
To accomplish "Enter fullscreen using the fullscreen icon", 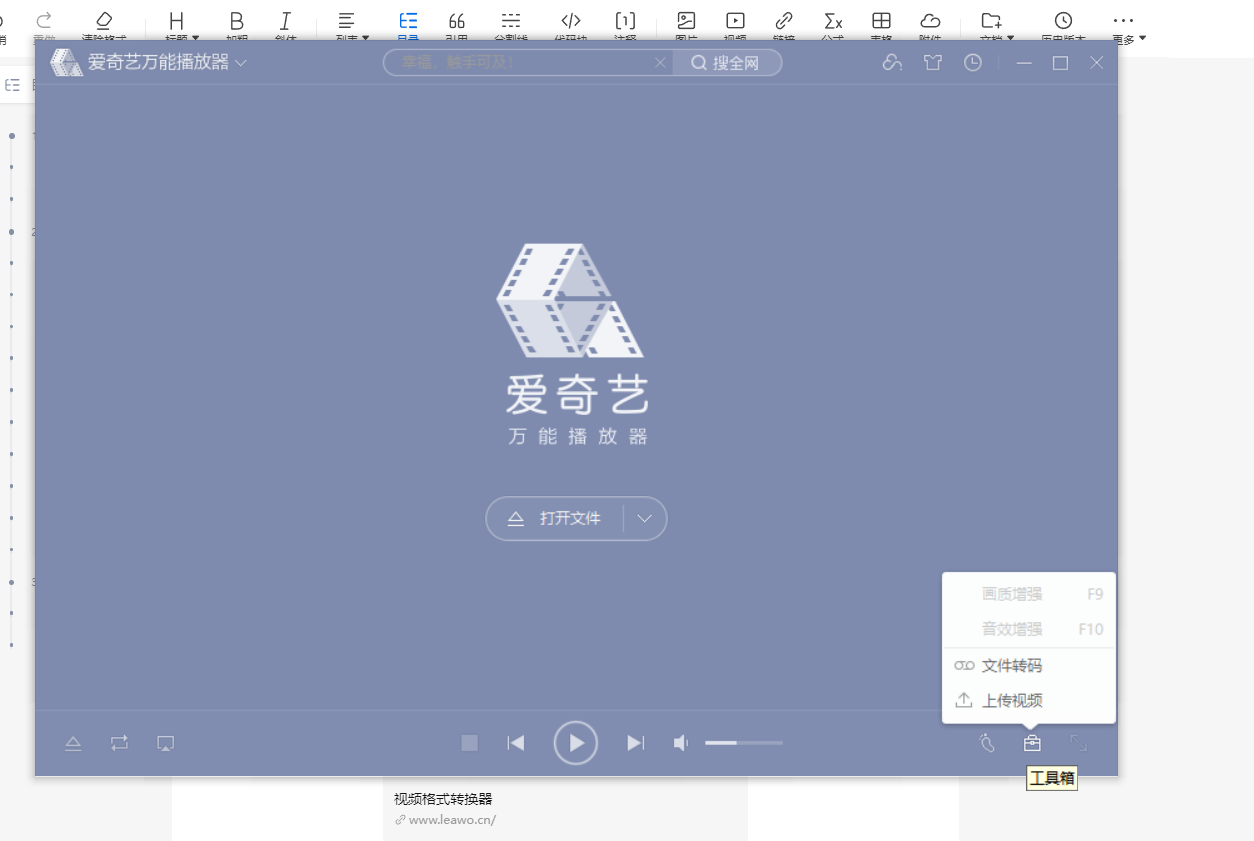I will (1078, 743).
